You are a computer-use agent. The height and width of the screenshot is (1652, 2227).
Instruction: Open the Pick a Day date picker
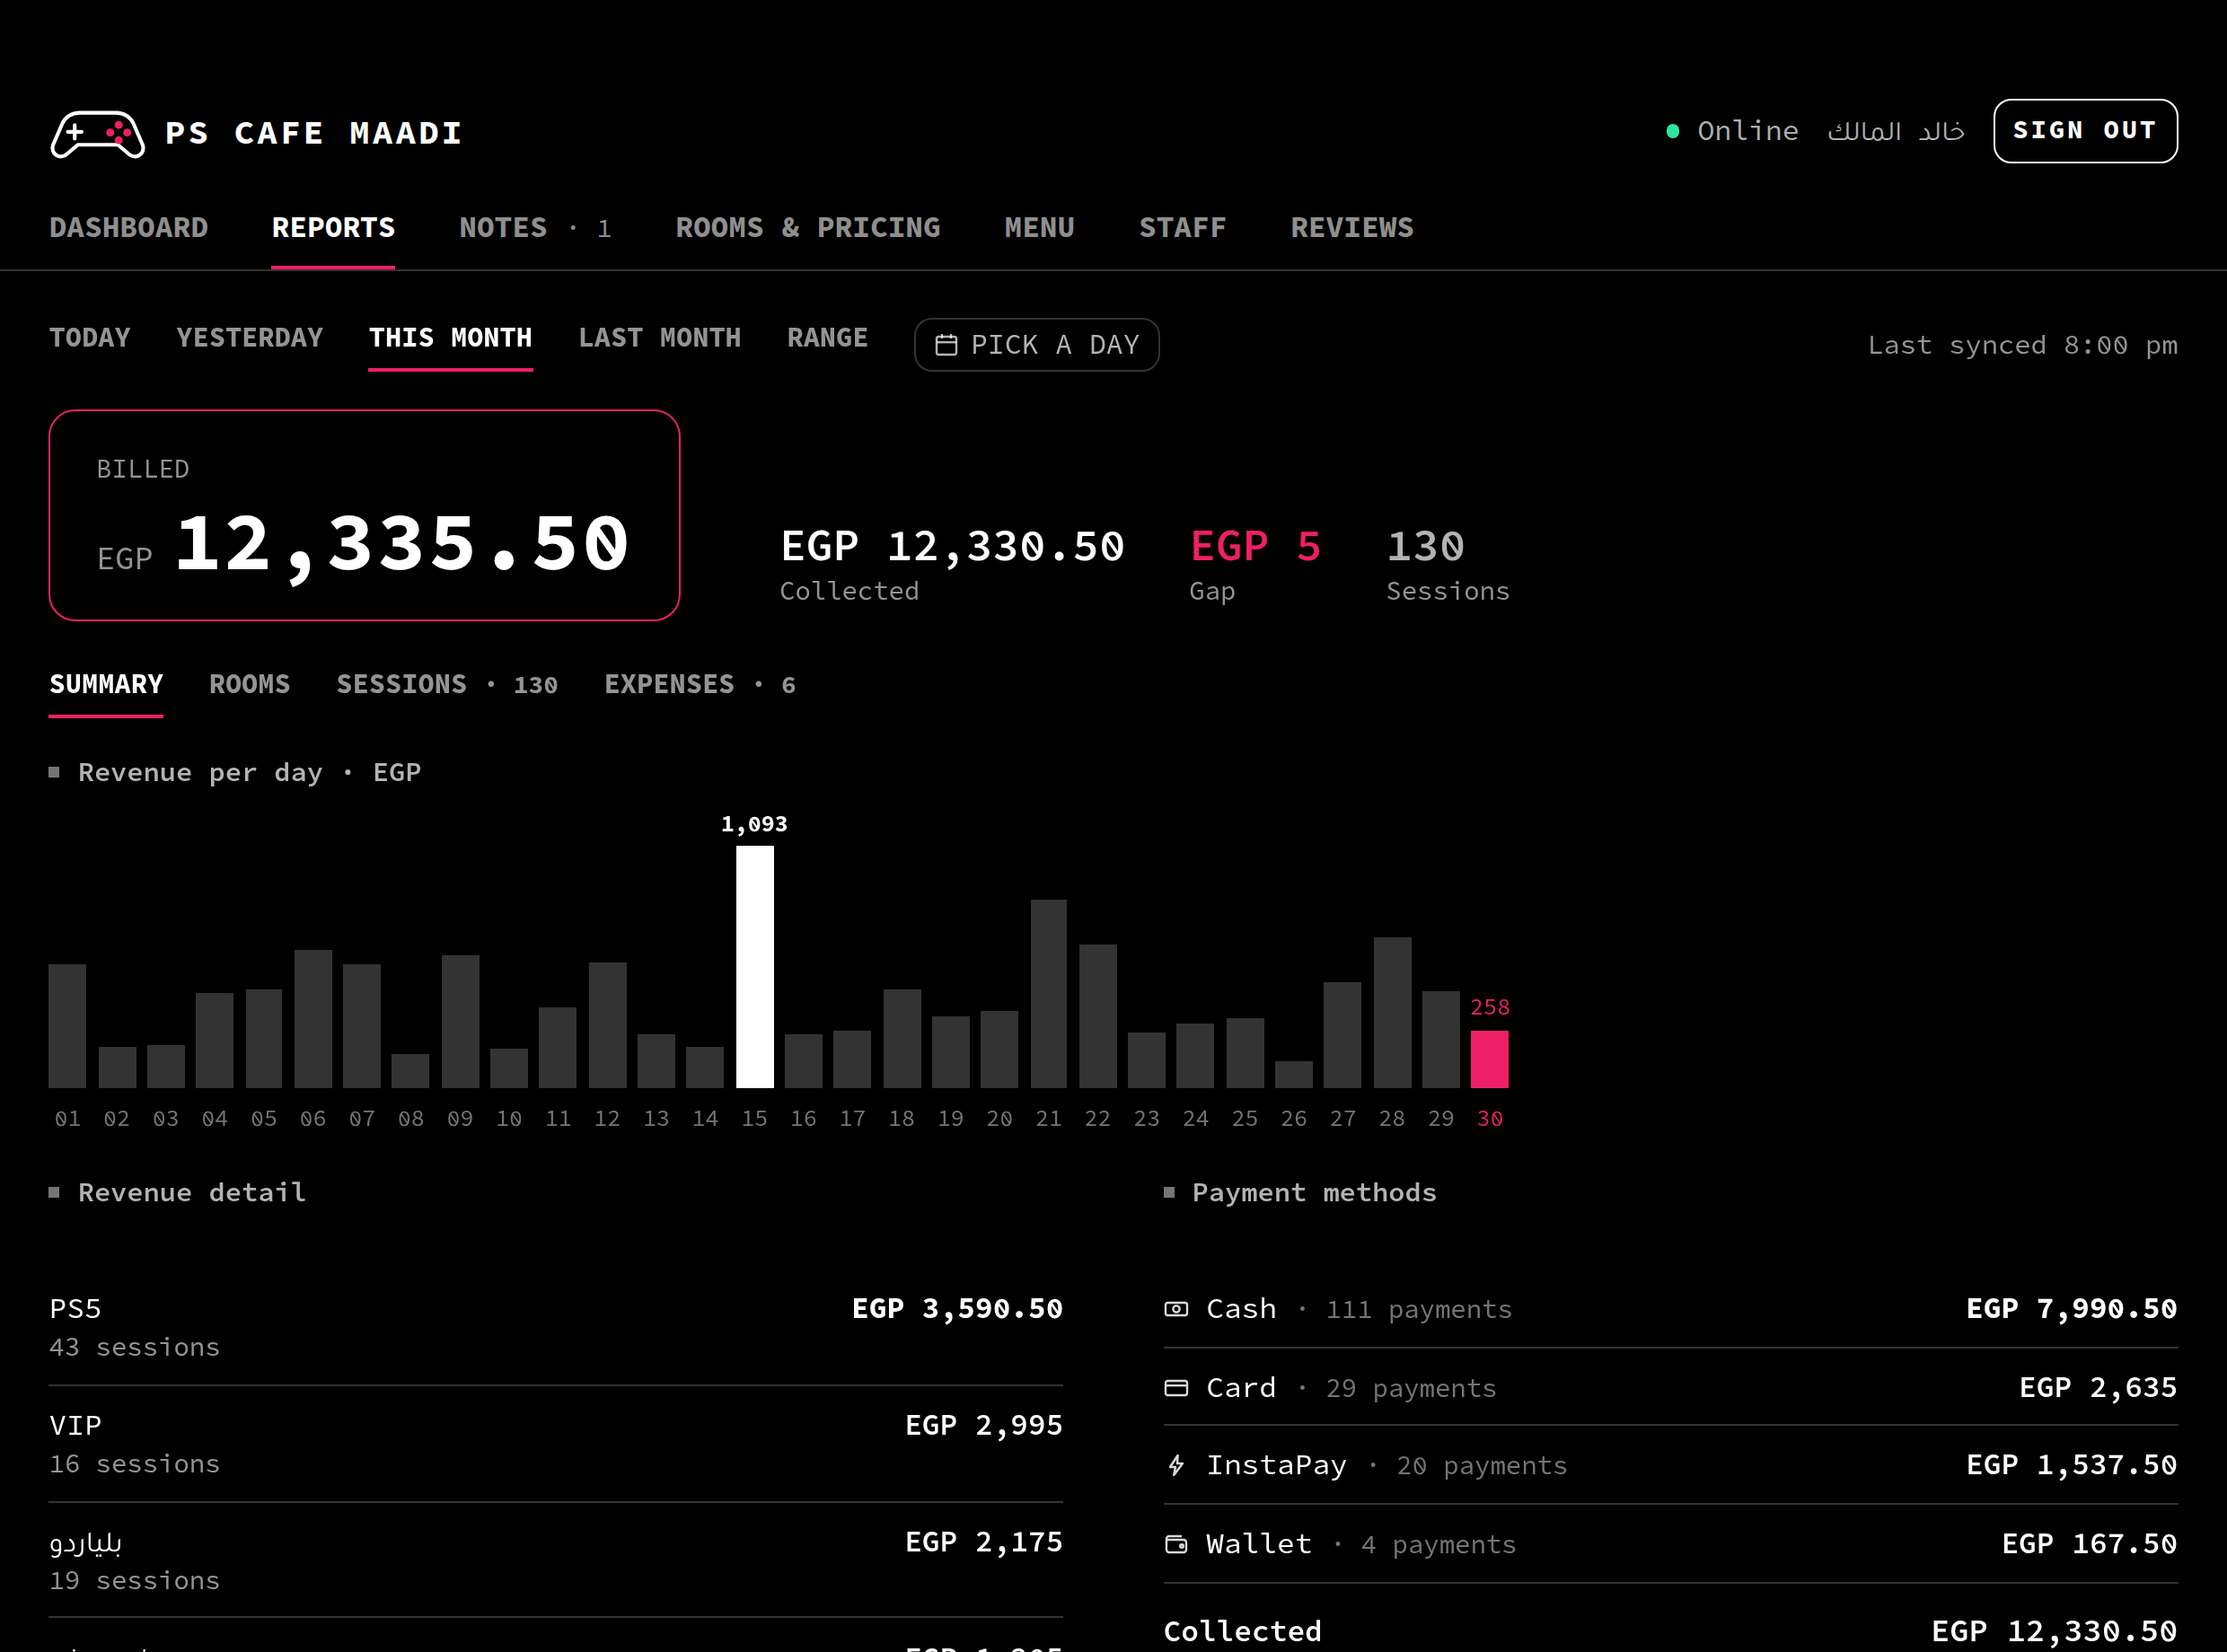point(1036,345)
